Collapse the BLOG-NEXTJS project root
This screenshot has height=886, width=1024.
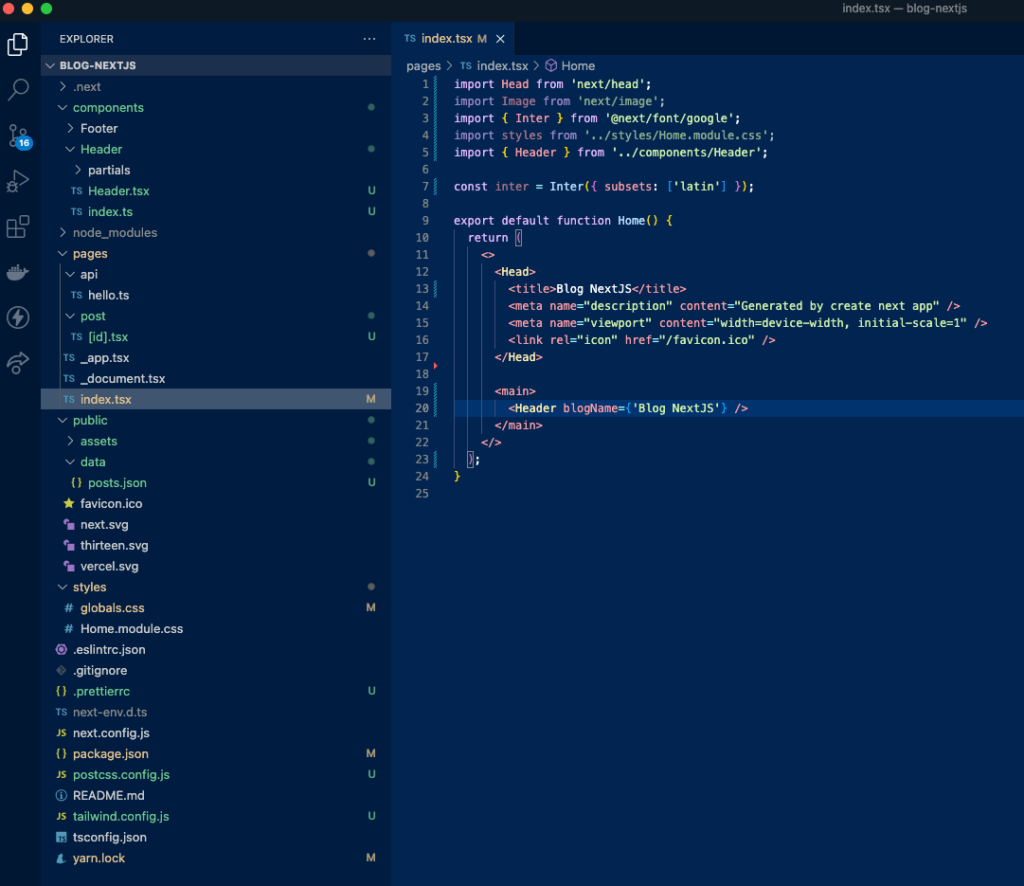pyautogui.click(x=97, y=65)
